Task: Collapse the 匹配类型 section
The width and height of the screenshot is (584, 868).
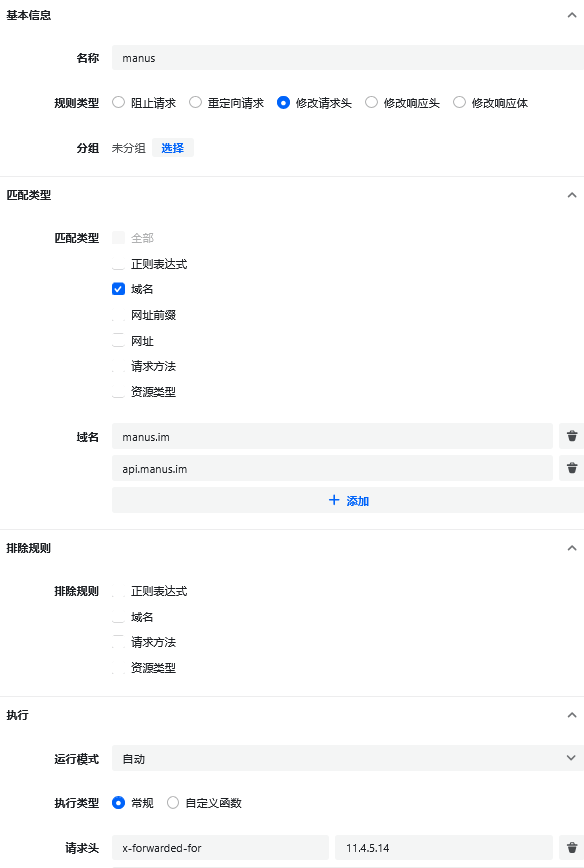Action: [572, 195]
